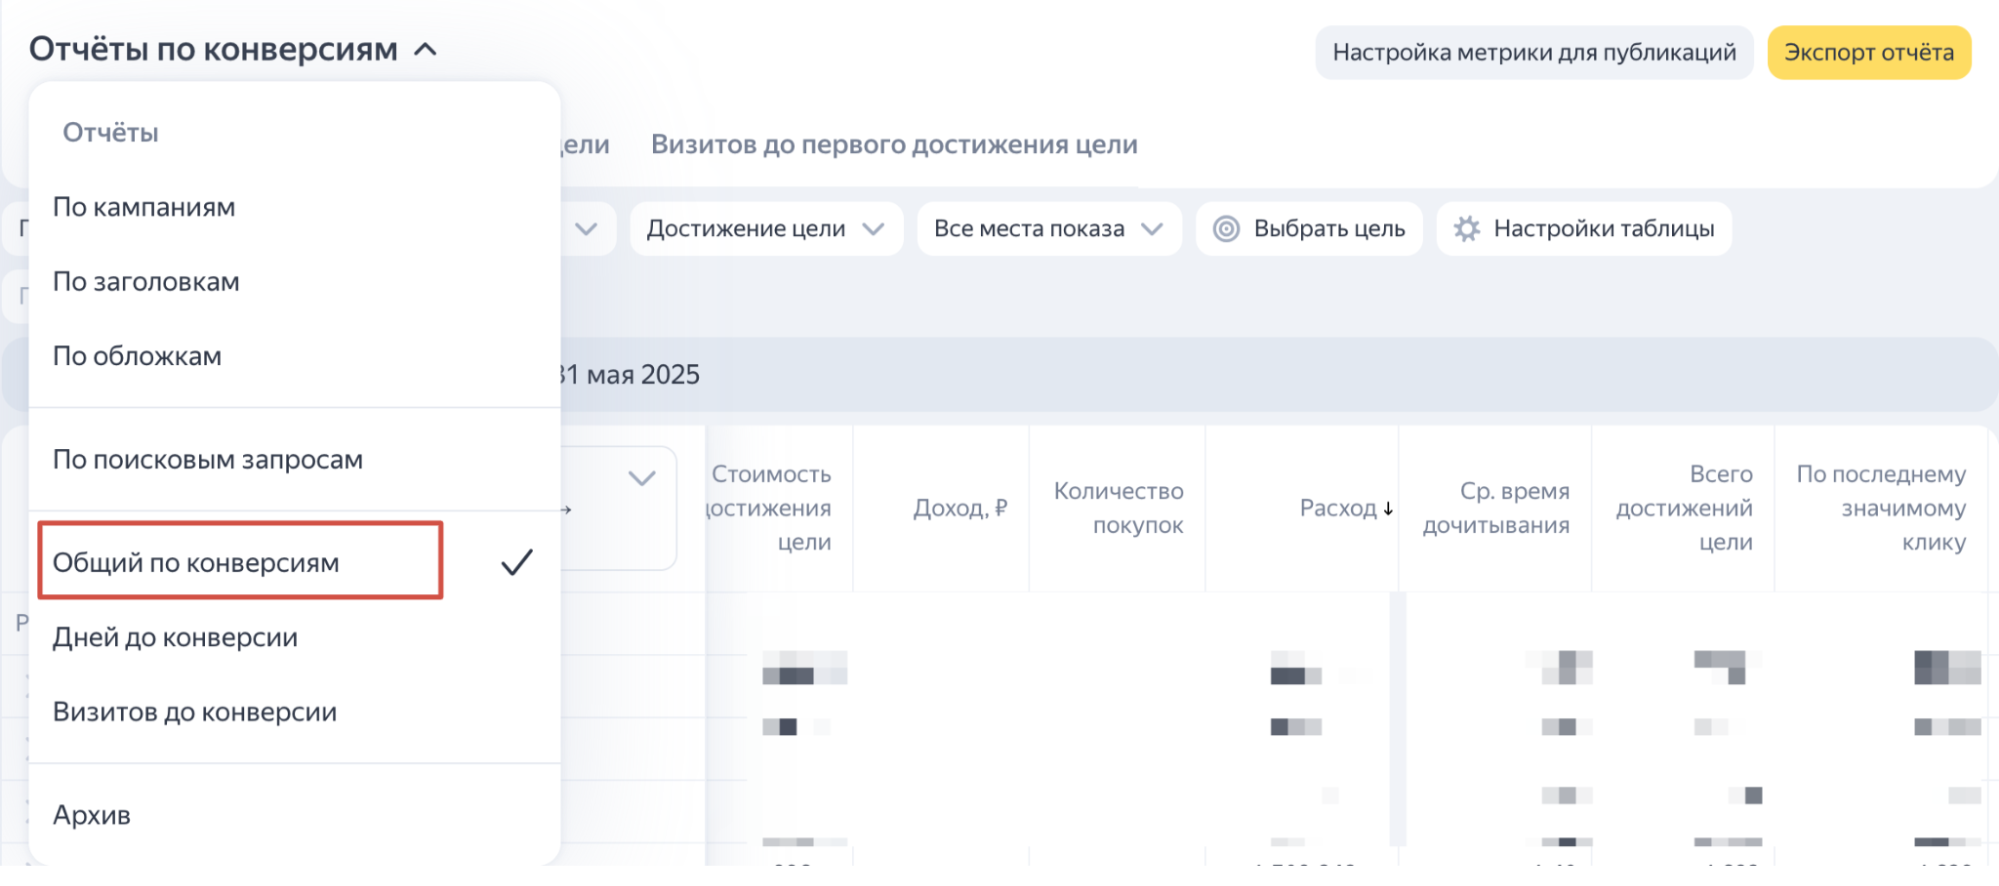Click Настройка метрики для публикаций button
The width and height of the screenshot is (1999, 886).
click(x=1534, y=52)
